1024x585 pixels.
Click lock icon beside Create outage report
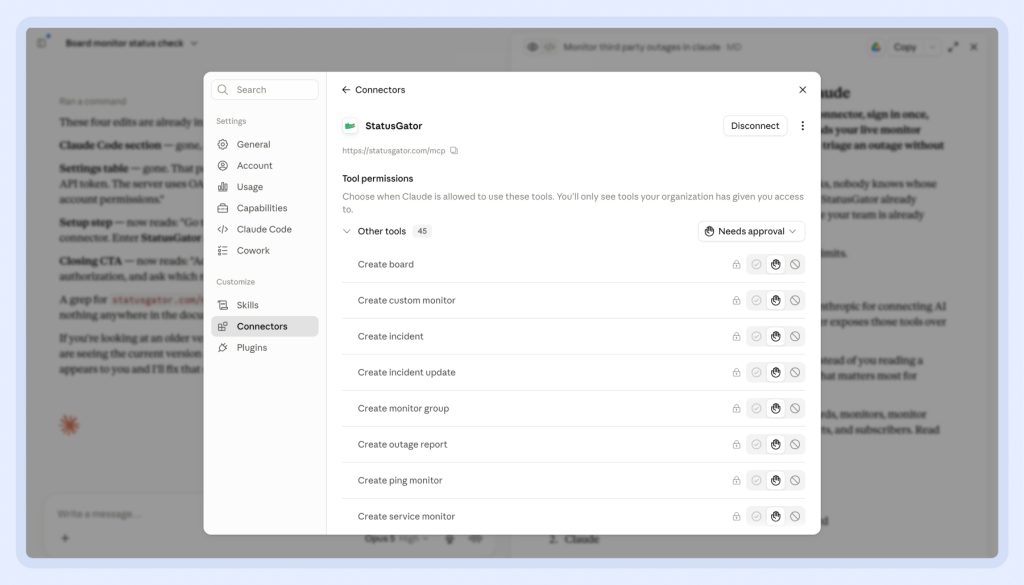click(x=736, y=444)
